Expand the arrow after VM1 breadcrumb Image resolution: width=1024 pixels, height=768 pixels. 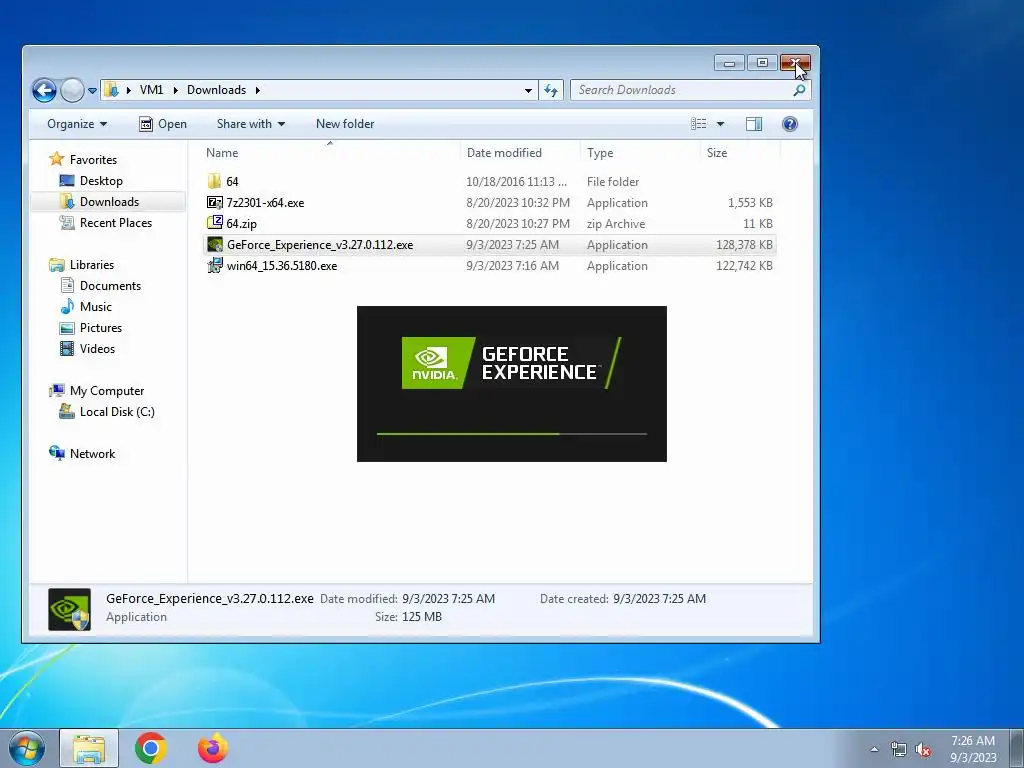175,90
